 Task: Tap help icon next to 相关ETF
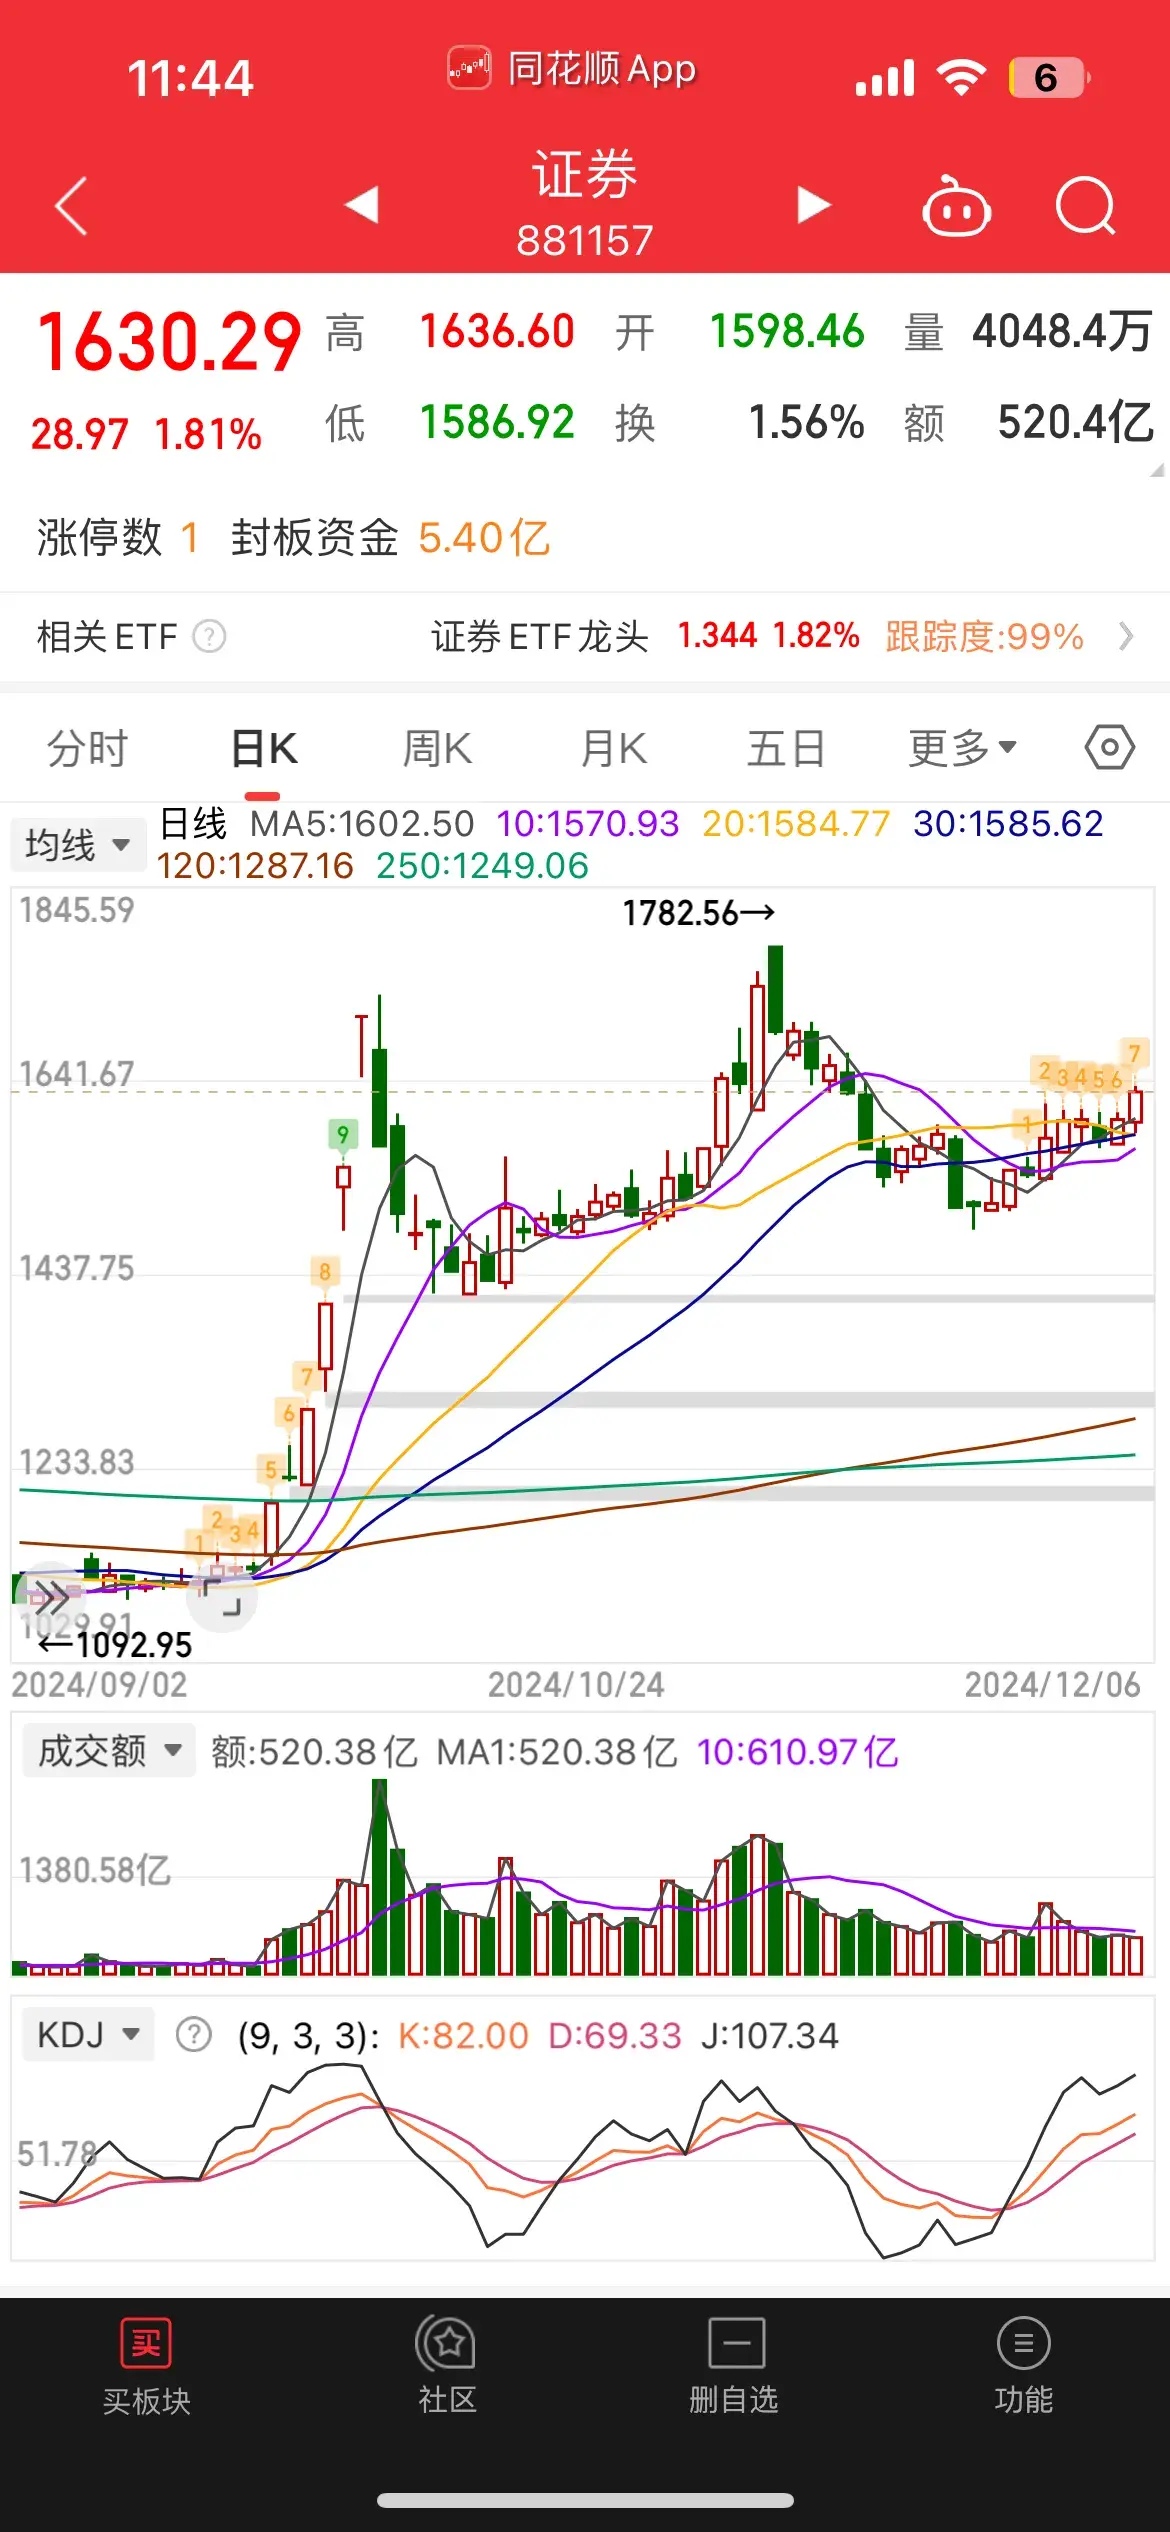tap(209, 636)
